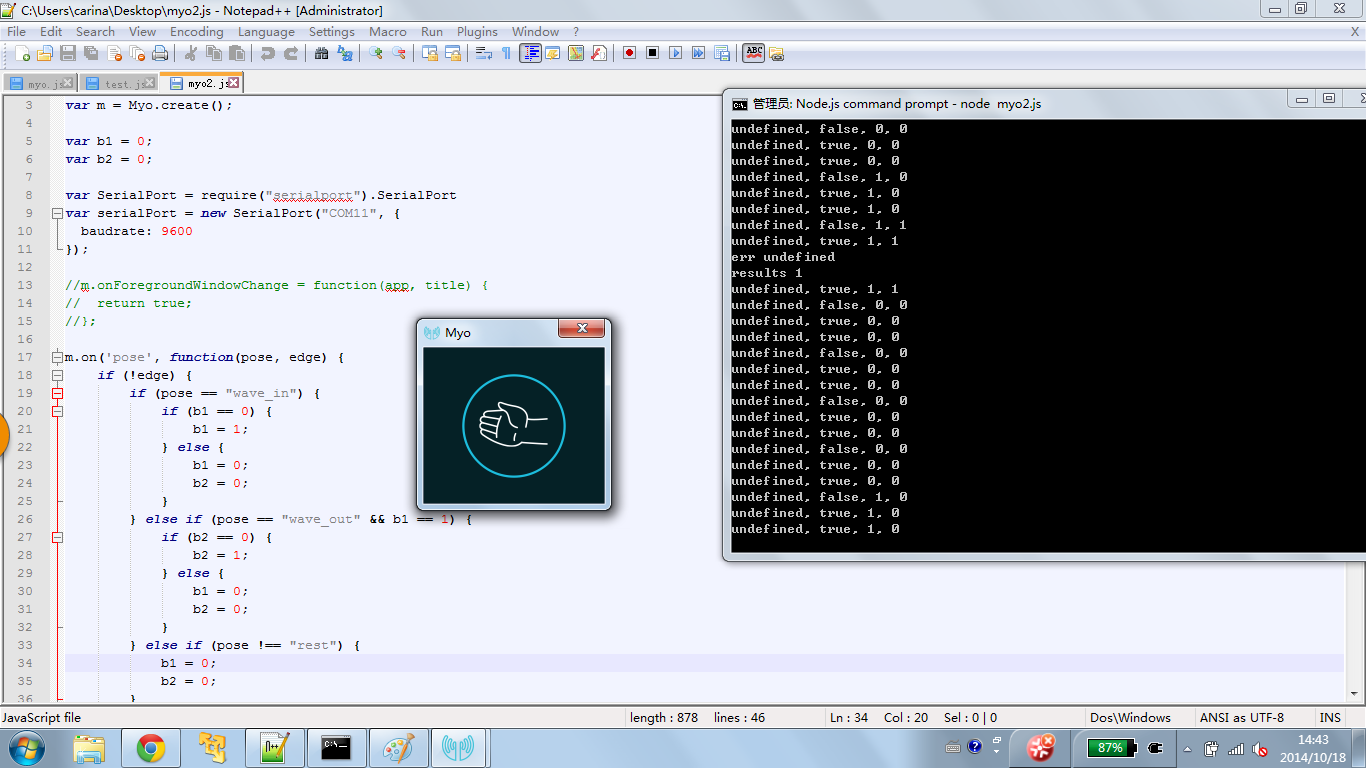Open the Plugins menu
Image resolution: width=1366 pixels, height=768 pixels.
point(477,31)
